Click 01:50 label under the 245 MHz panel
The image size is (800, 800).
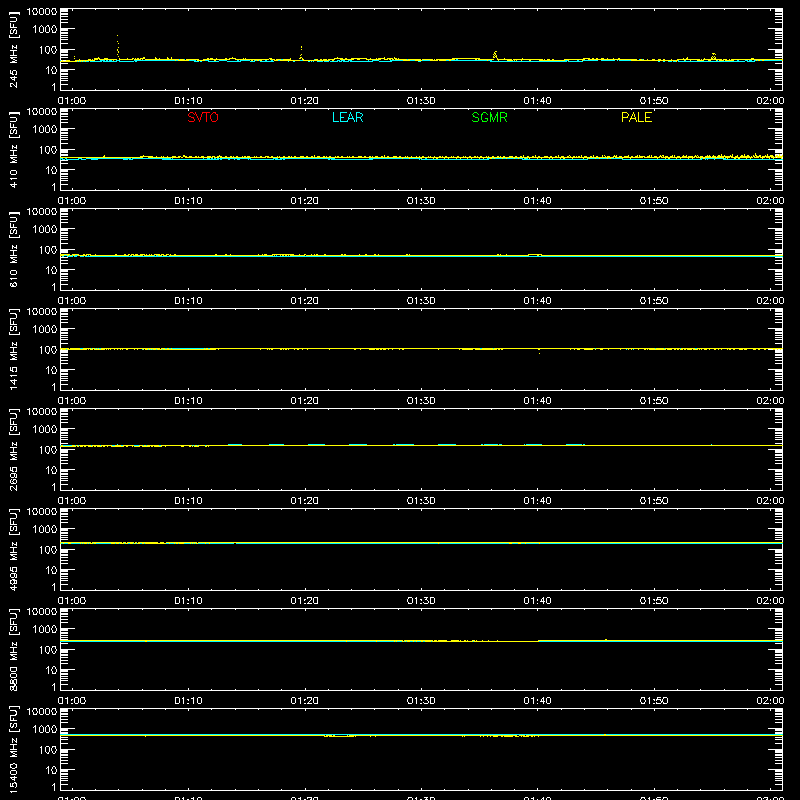click(654, 101)
